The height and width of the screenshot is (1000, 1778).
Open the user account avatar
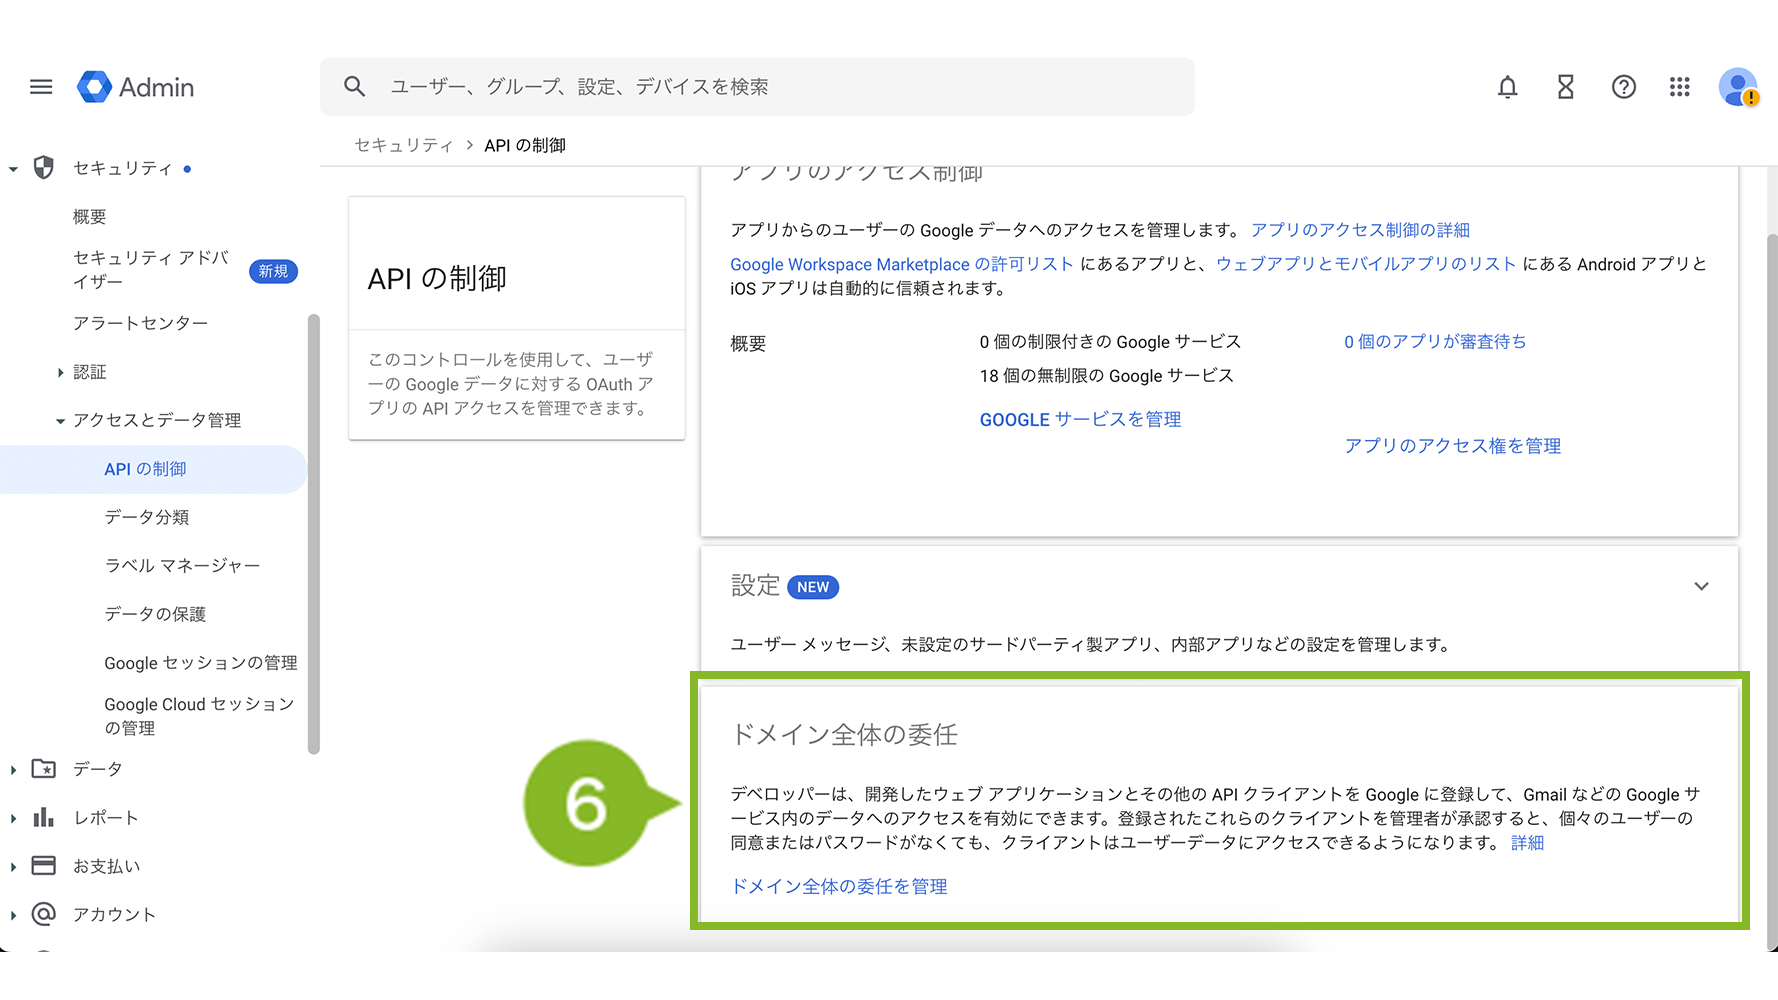[1738, 87]
